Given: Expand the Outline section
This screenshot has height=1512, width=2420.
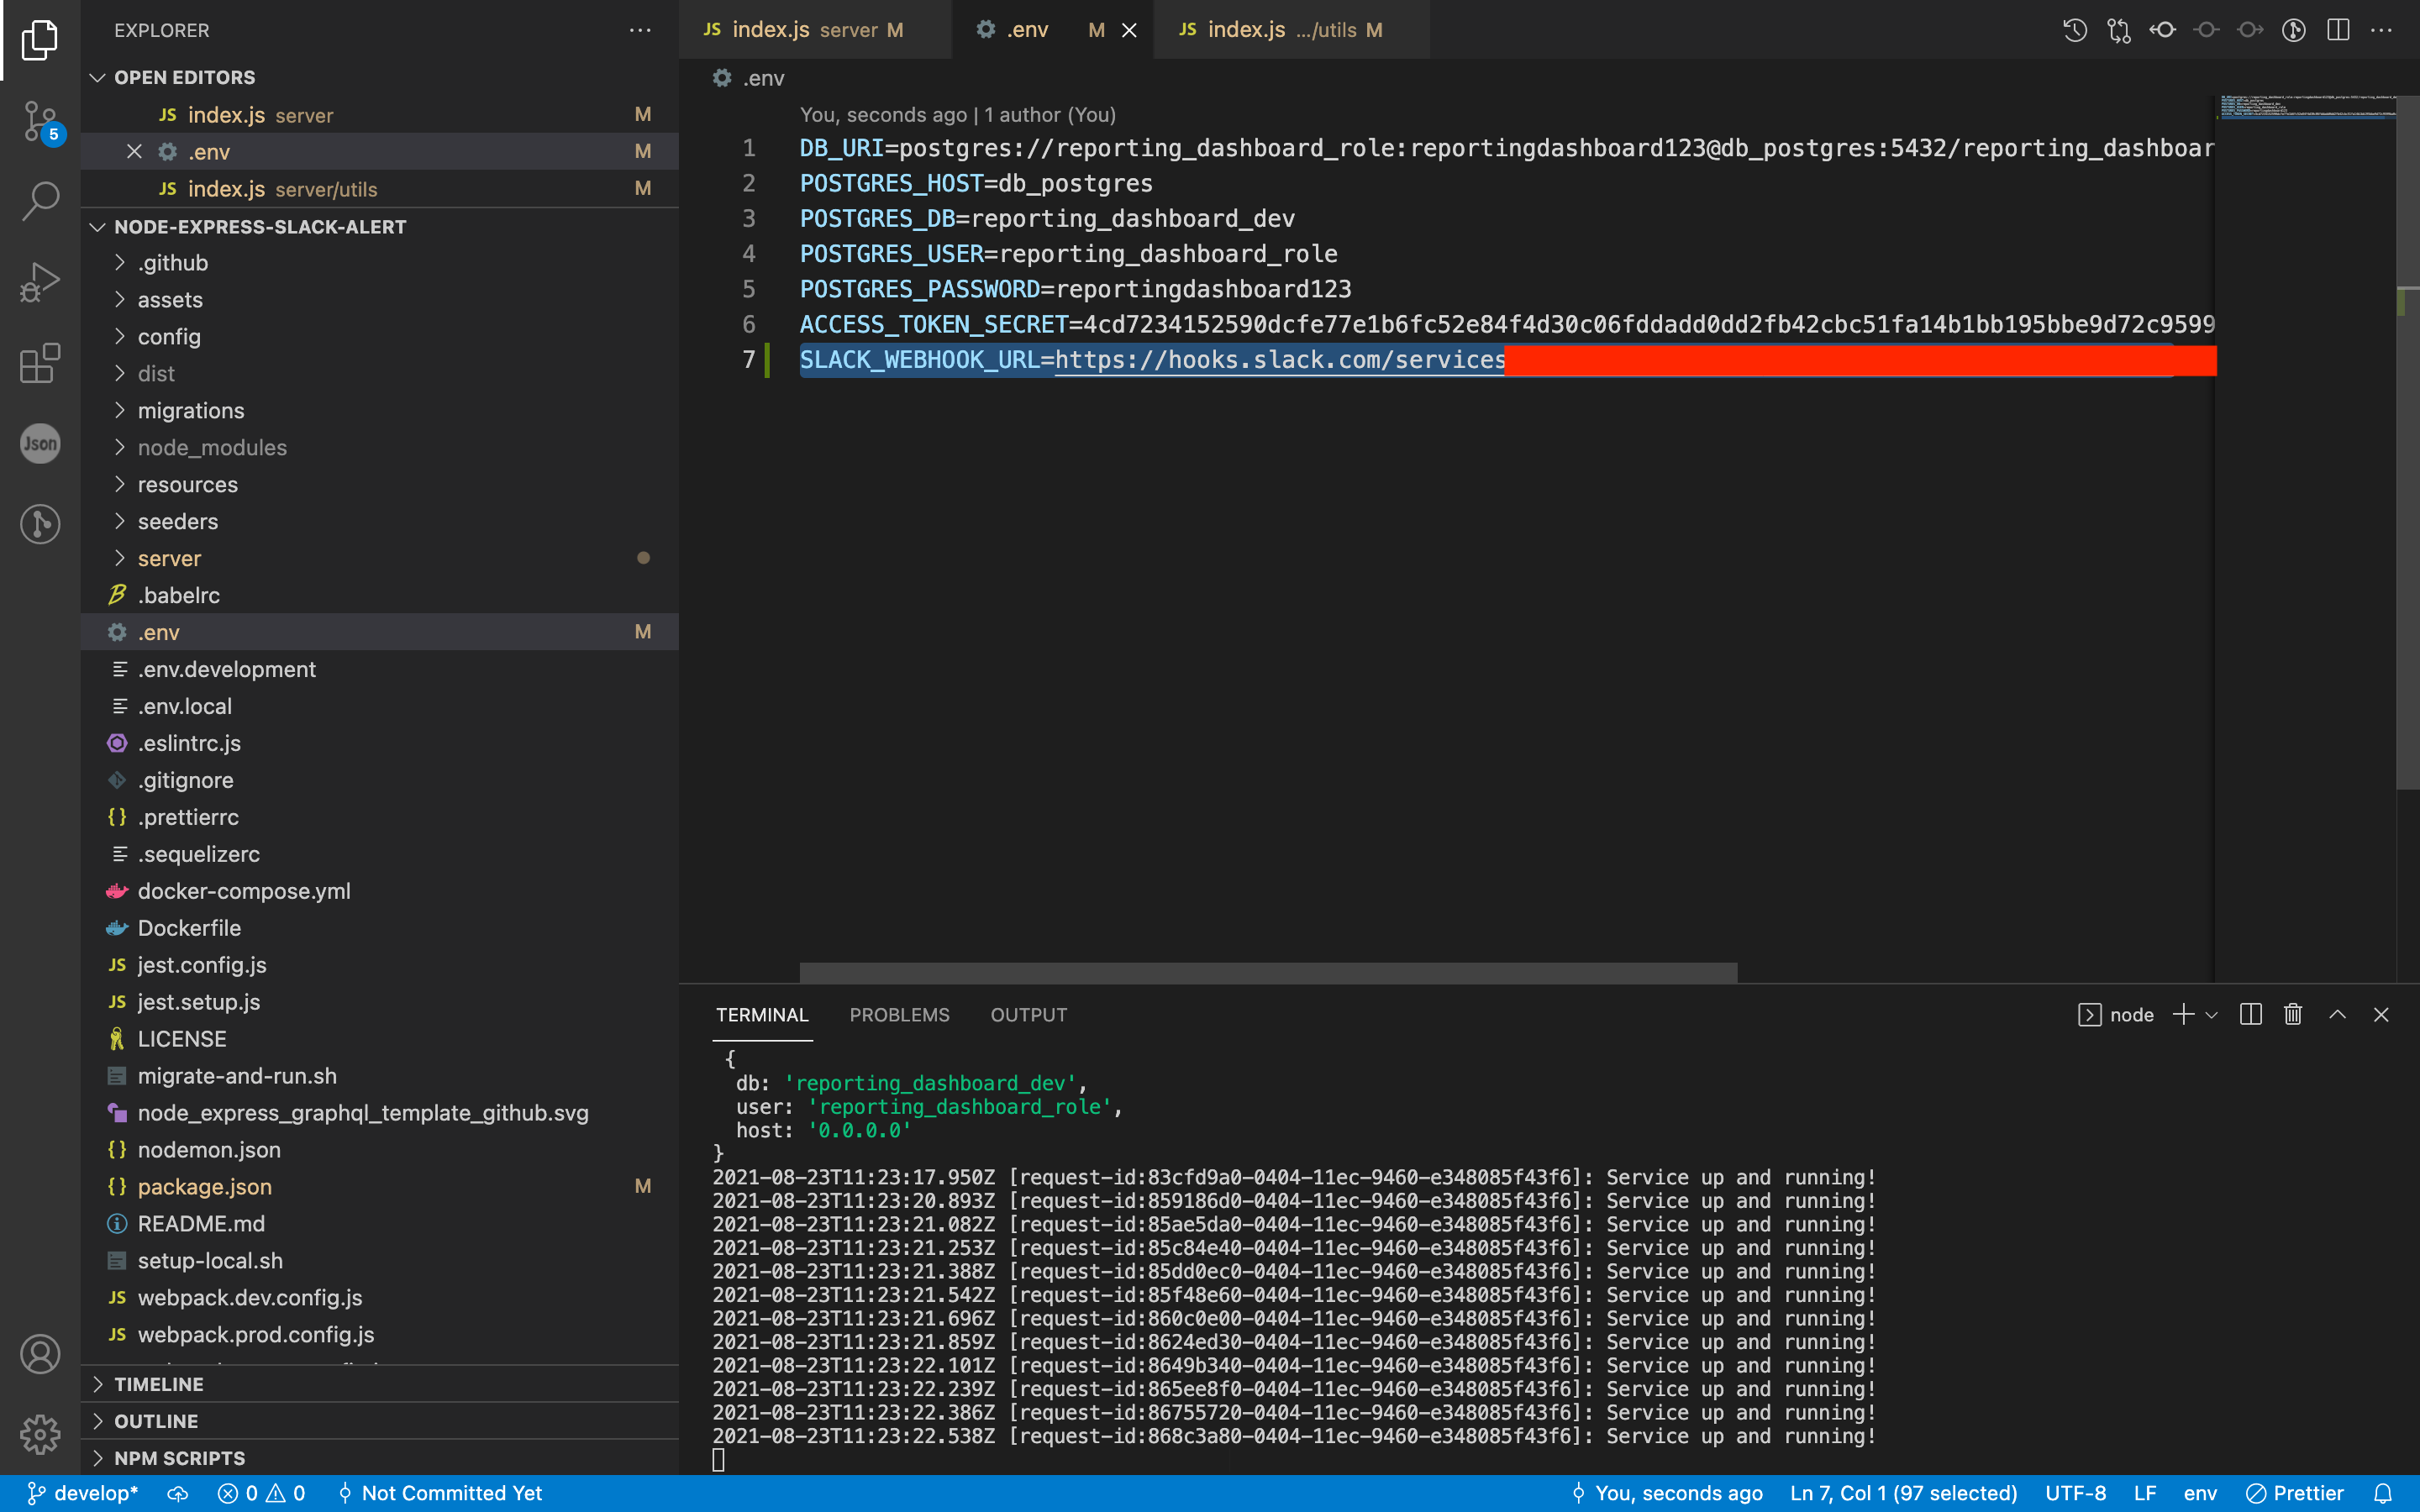Looking at the screenshot, I should 379,1421.
